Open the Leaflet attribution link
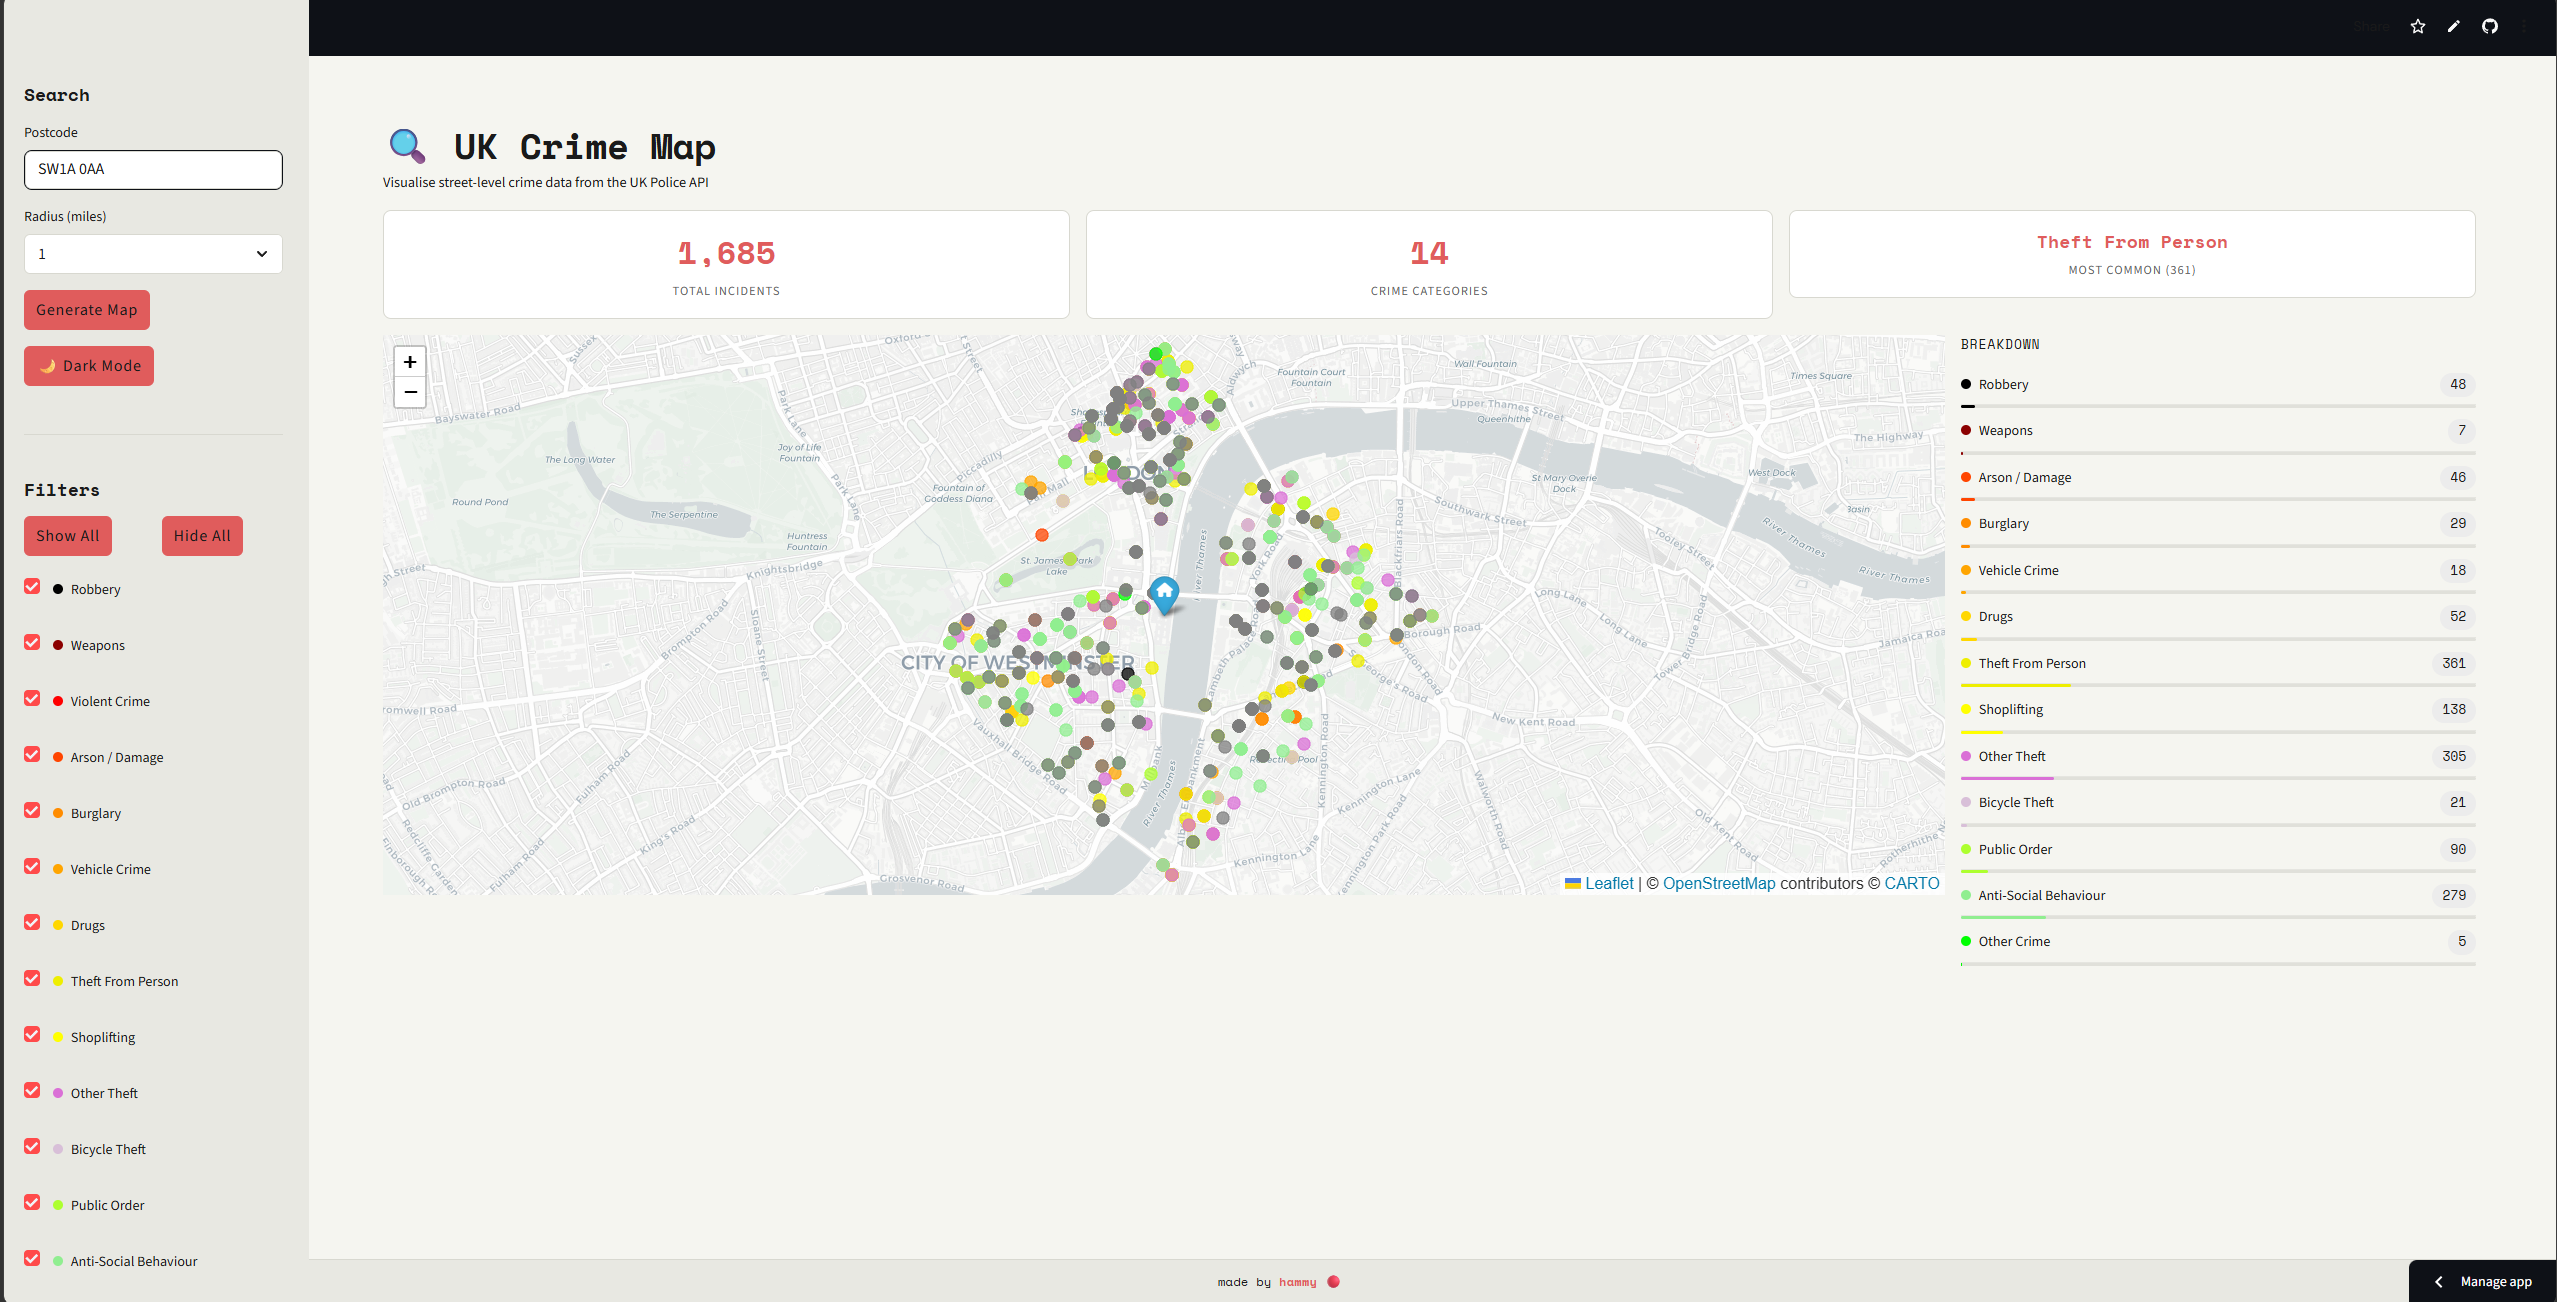 [x=1608, y=883]
